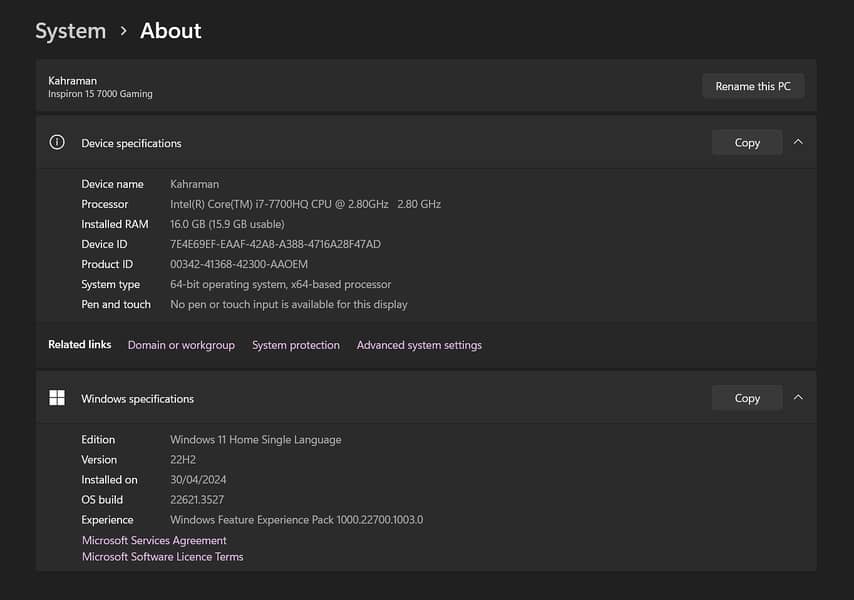Go back to System in the breadcrumb

click(x=70, y=31)
